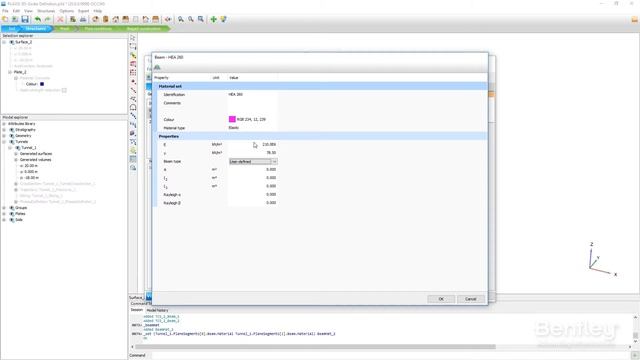Screen dimensions: 640x360
Task: Toggle visibility eye of Tunnel_1
Action: 18,148
